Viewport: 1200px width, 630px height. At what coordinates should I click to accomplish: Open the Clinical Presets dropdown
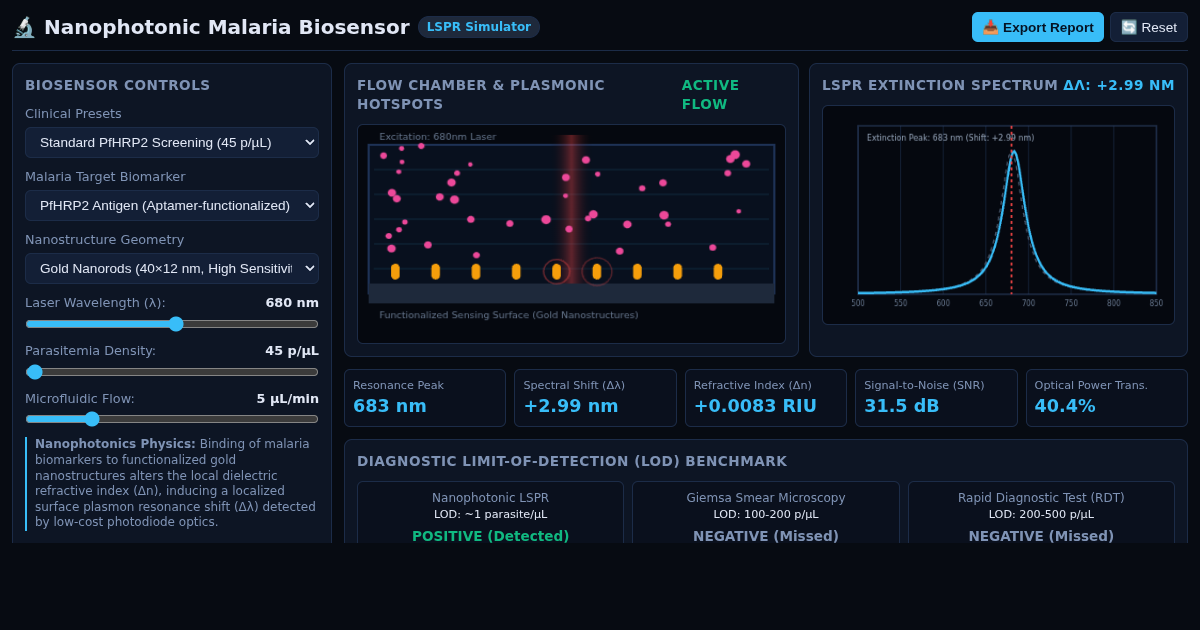pyautogui.click(x=172, y=143)
